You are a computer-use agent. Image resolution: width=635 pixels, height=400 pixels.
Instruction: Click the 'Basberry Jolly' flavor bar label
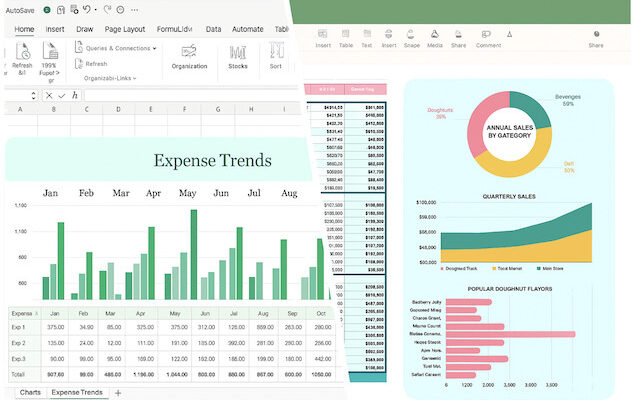click(426, 302)
